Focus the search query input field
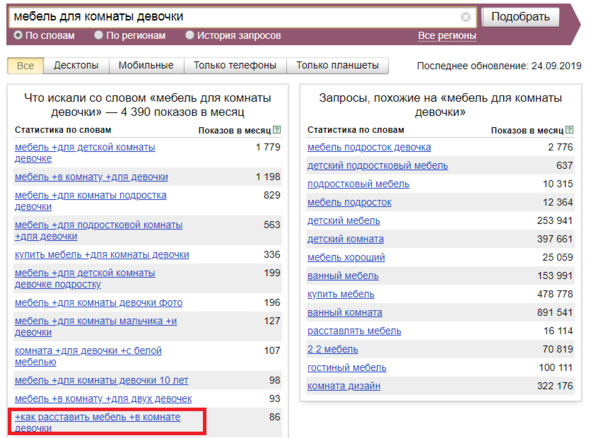This screenshot has width=591, height=438. (x=235, y=17)
